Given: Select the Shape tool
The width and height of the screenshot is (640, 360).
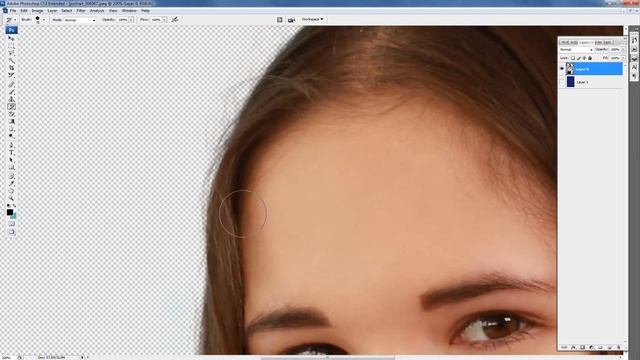Looking at the screenshot, I should [11, 167].
